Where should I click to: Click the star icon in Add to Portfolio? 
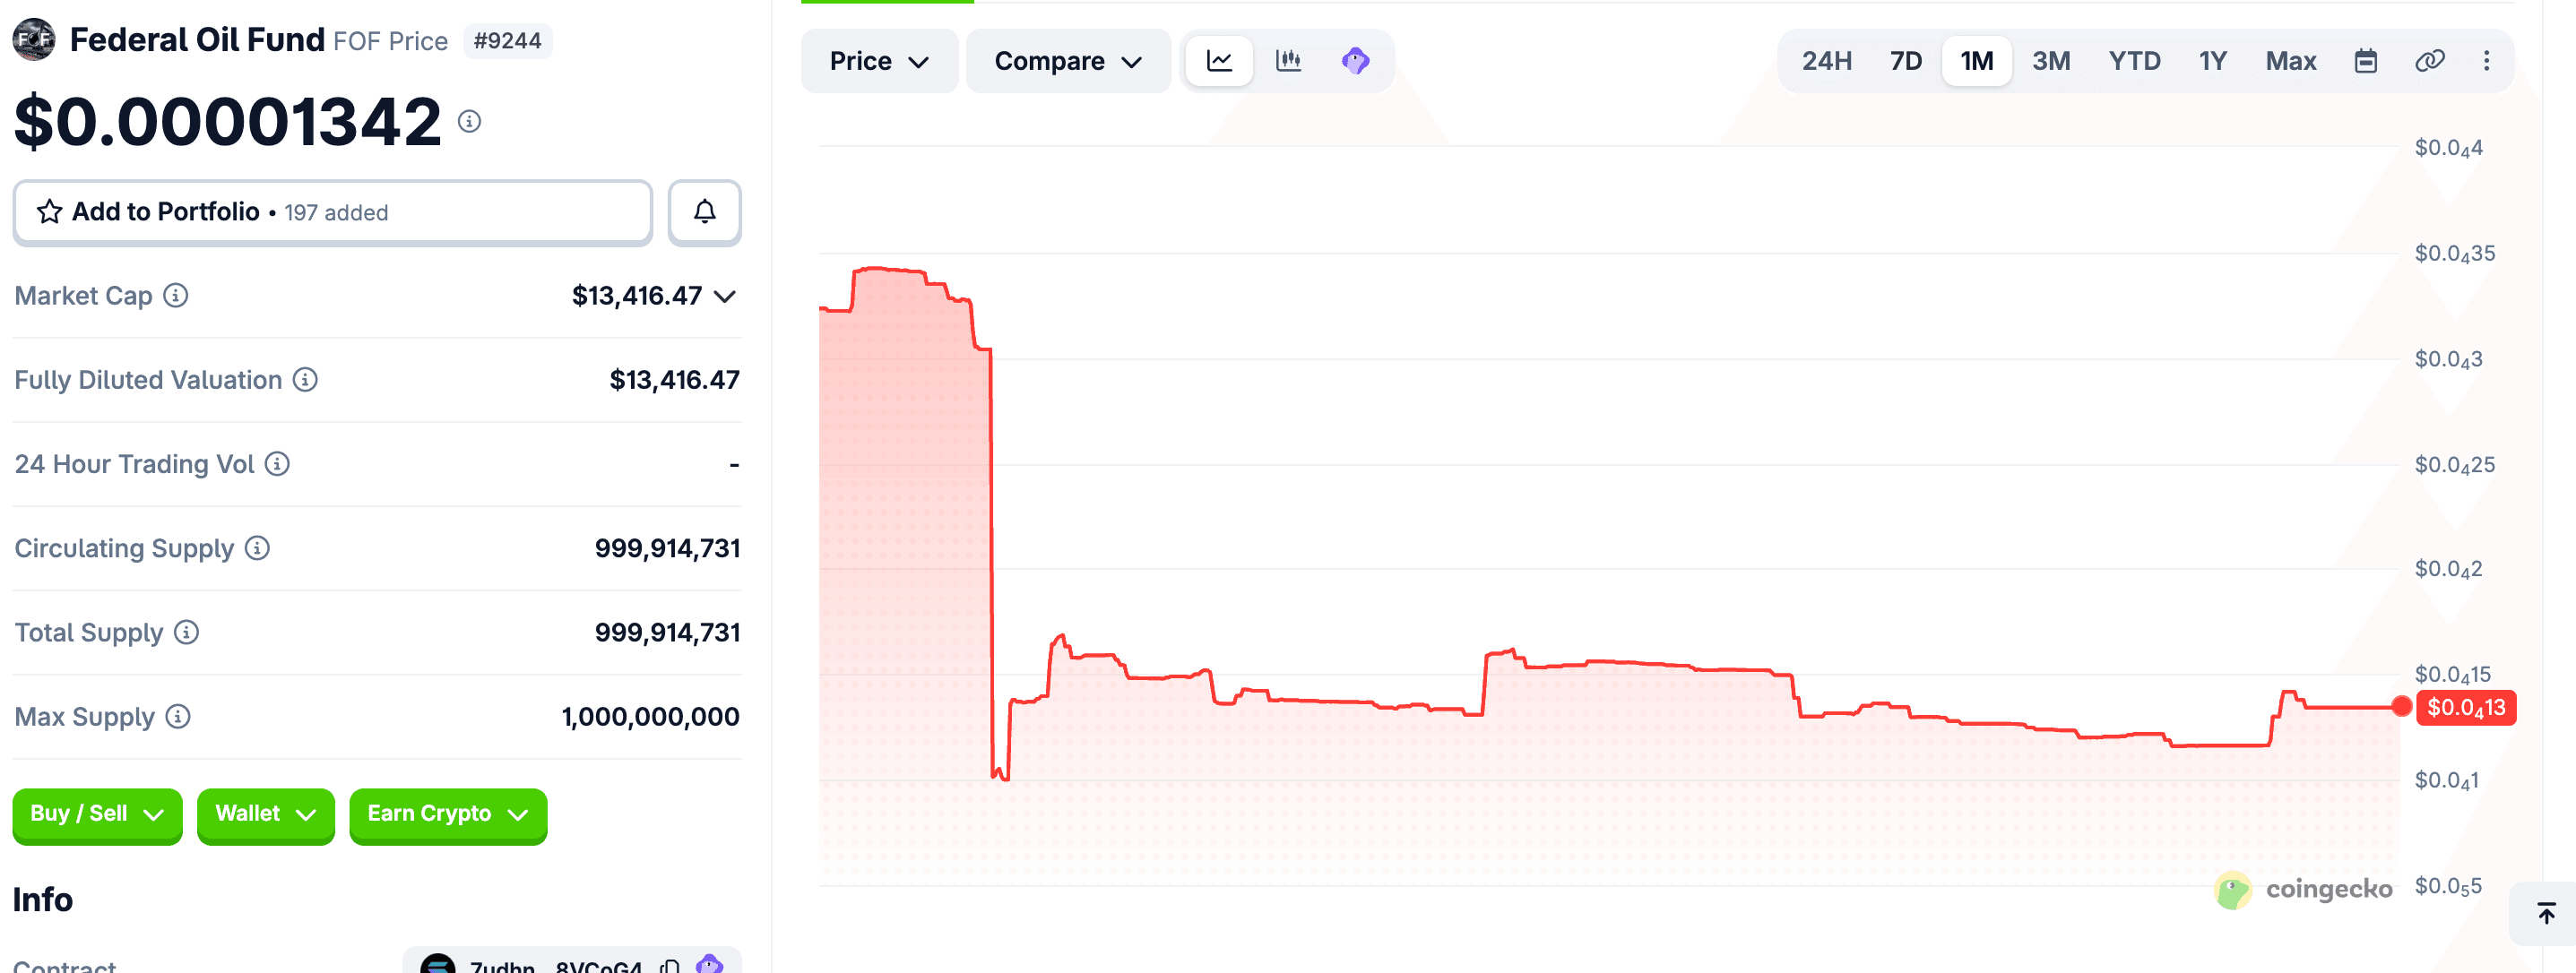(x=49, y=212)
